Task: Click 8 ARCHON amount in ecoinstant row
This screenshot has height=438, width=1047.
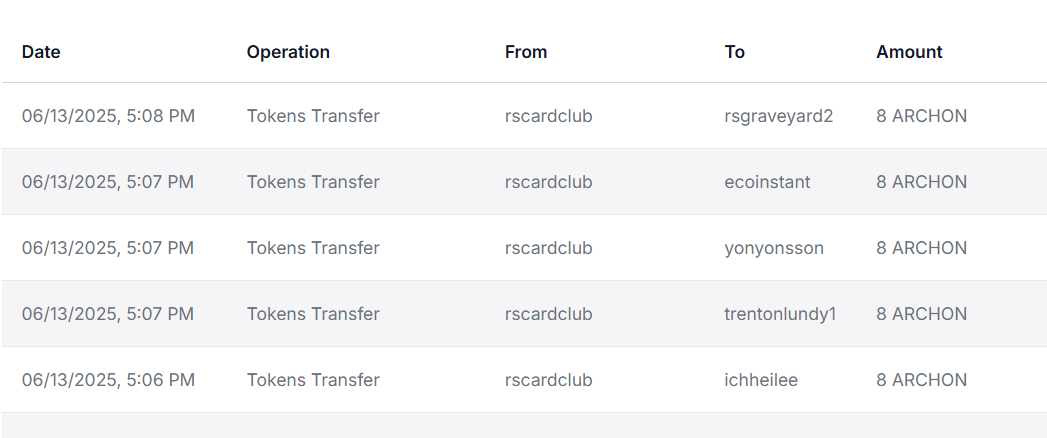Action: click(x=921, y=182)
